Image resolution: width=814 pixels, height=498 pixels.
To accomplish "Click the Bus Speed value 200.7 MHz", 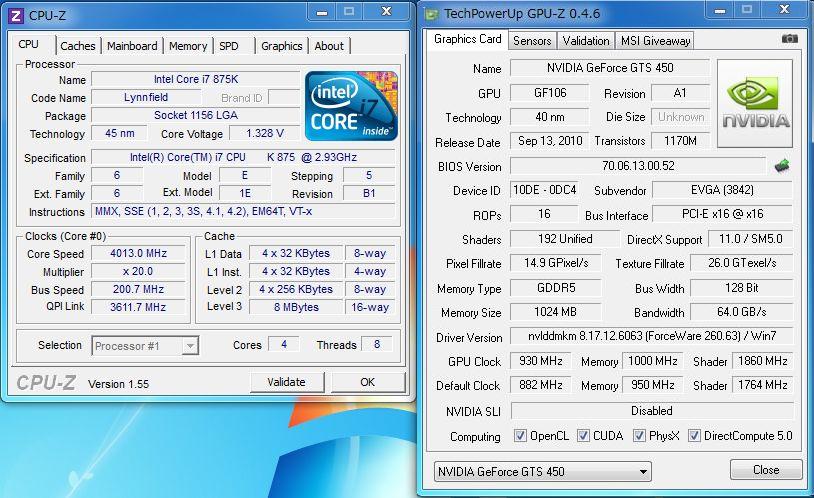I will [138, 289].
